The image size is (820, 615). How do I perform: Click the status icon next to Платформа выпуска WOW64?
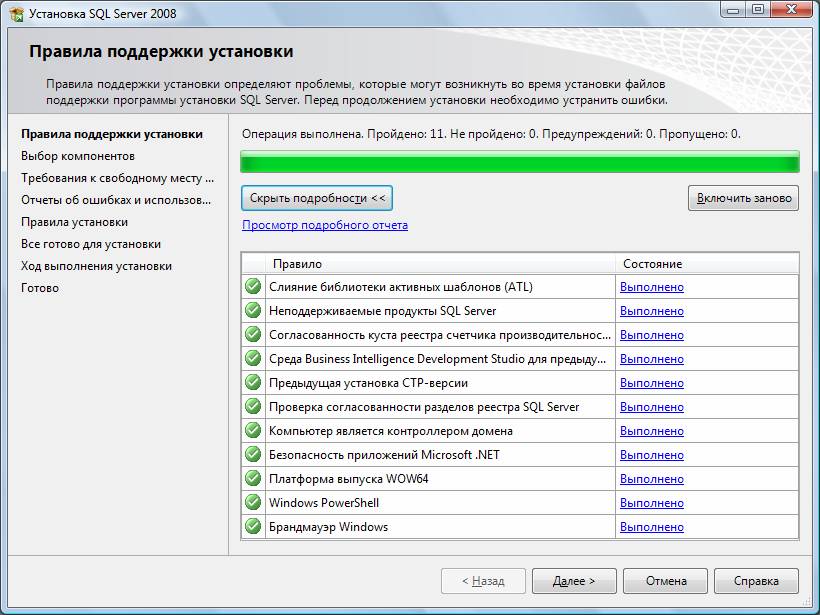click(x=253, y=479)
